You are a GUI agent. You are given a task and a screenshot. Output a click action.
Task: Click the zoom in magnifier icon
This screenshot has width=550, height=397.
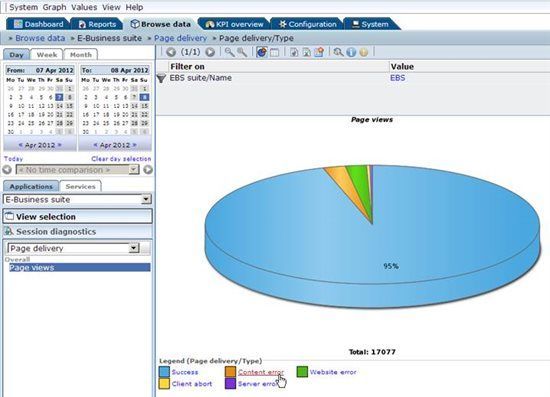pos(229,52)
